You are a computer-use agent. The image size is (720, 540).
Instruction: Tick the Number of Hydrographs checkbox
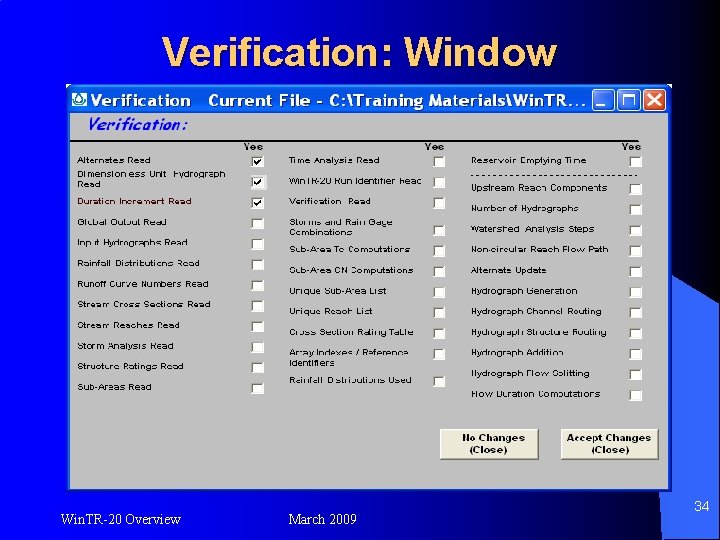[636, 209]
